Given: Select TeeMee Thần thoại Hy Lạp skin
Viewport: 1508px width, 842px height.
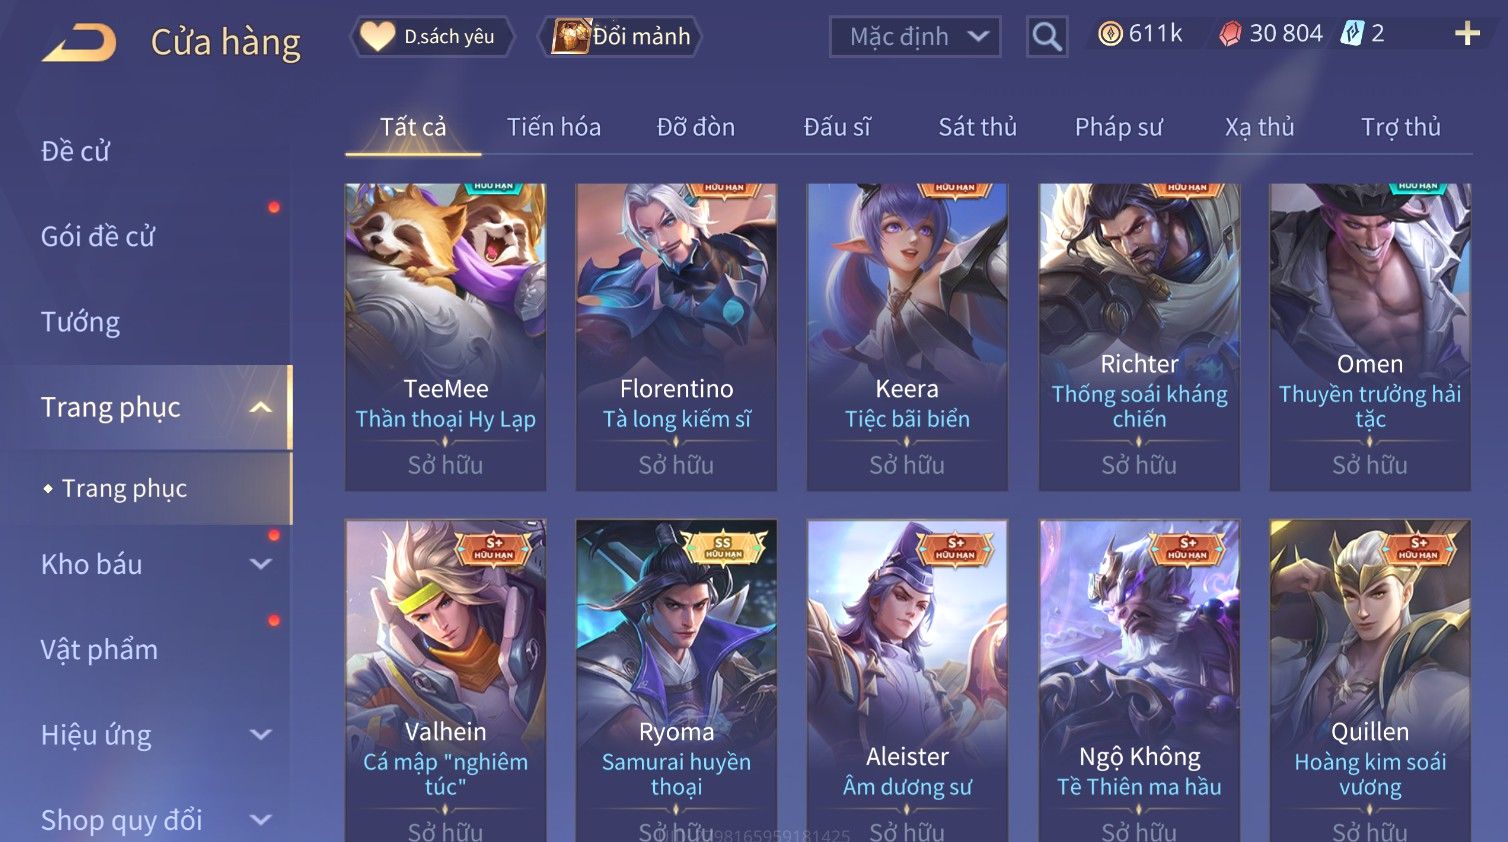Looking at the screenshot, I should 446,337.
